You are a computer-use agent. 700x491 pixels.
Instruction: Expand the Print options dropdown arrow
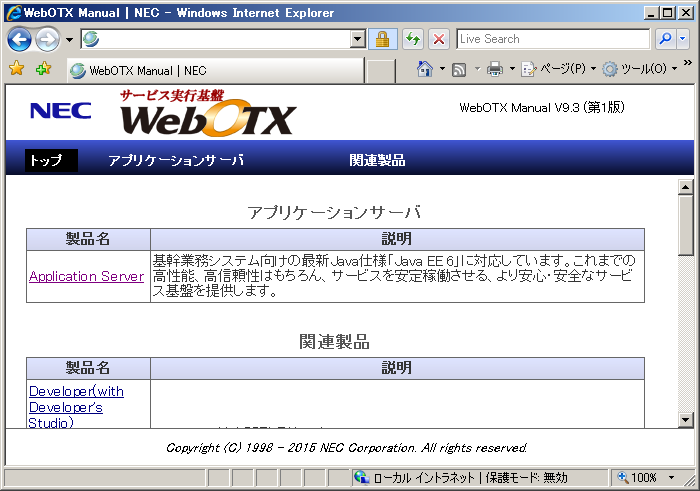pos(512,69)
